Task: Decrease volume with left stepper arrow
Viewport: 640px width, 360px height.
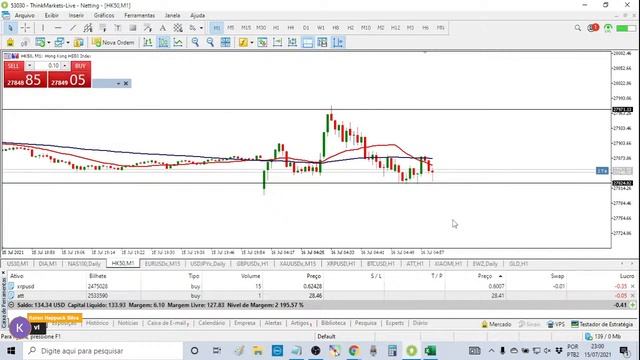Action: point(29,66)
